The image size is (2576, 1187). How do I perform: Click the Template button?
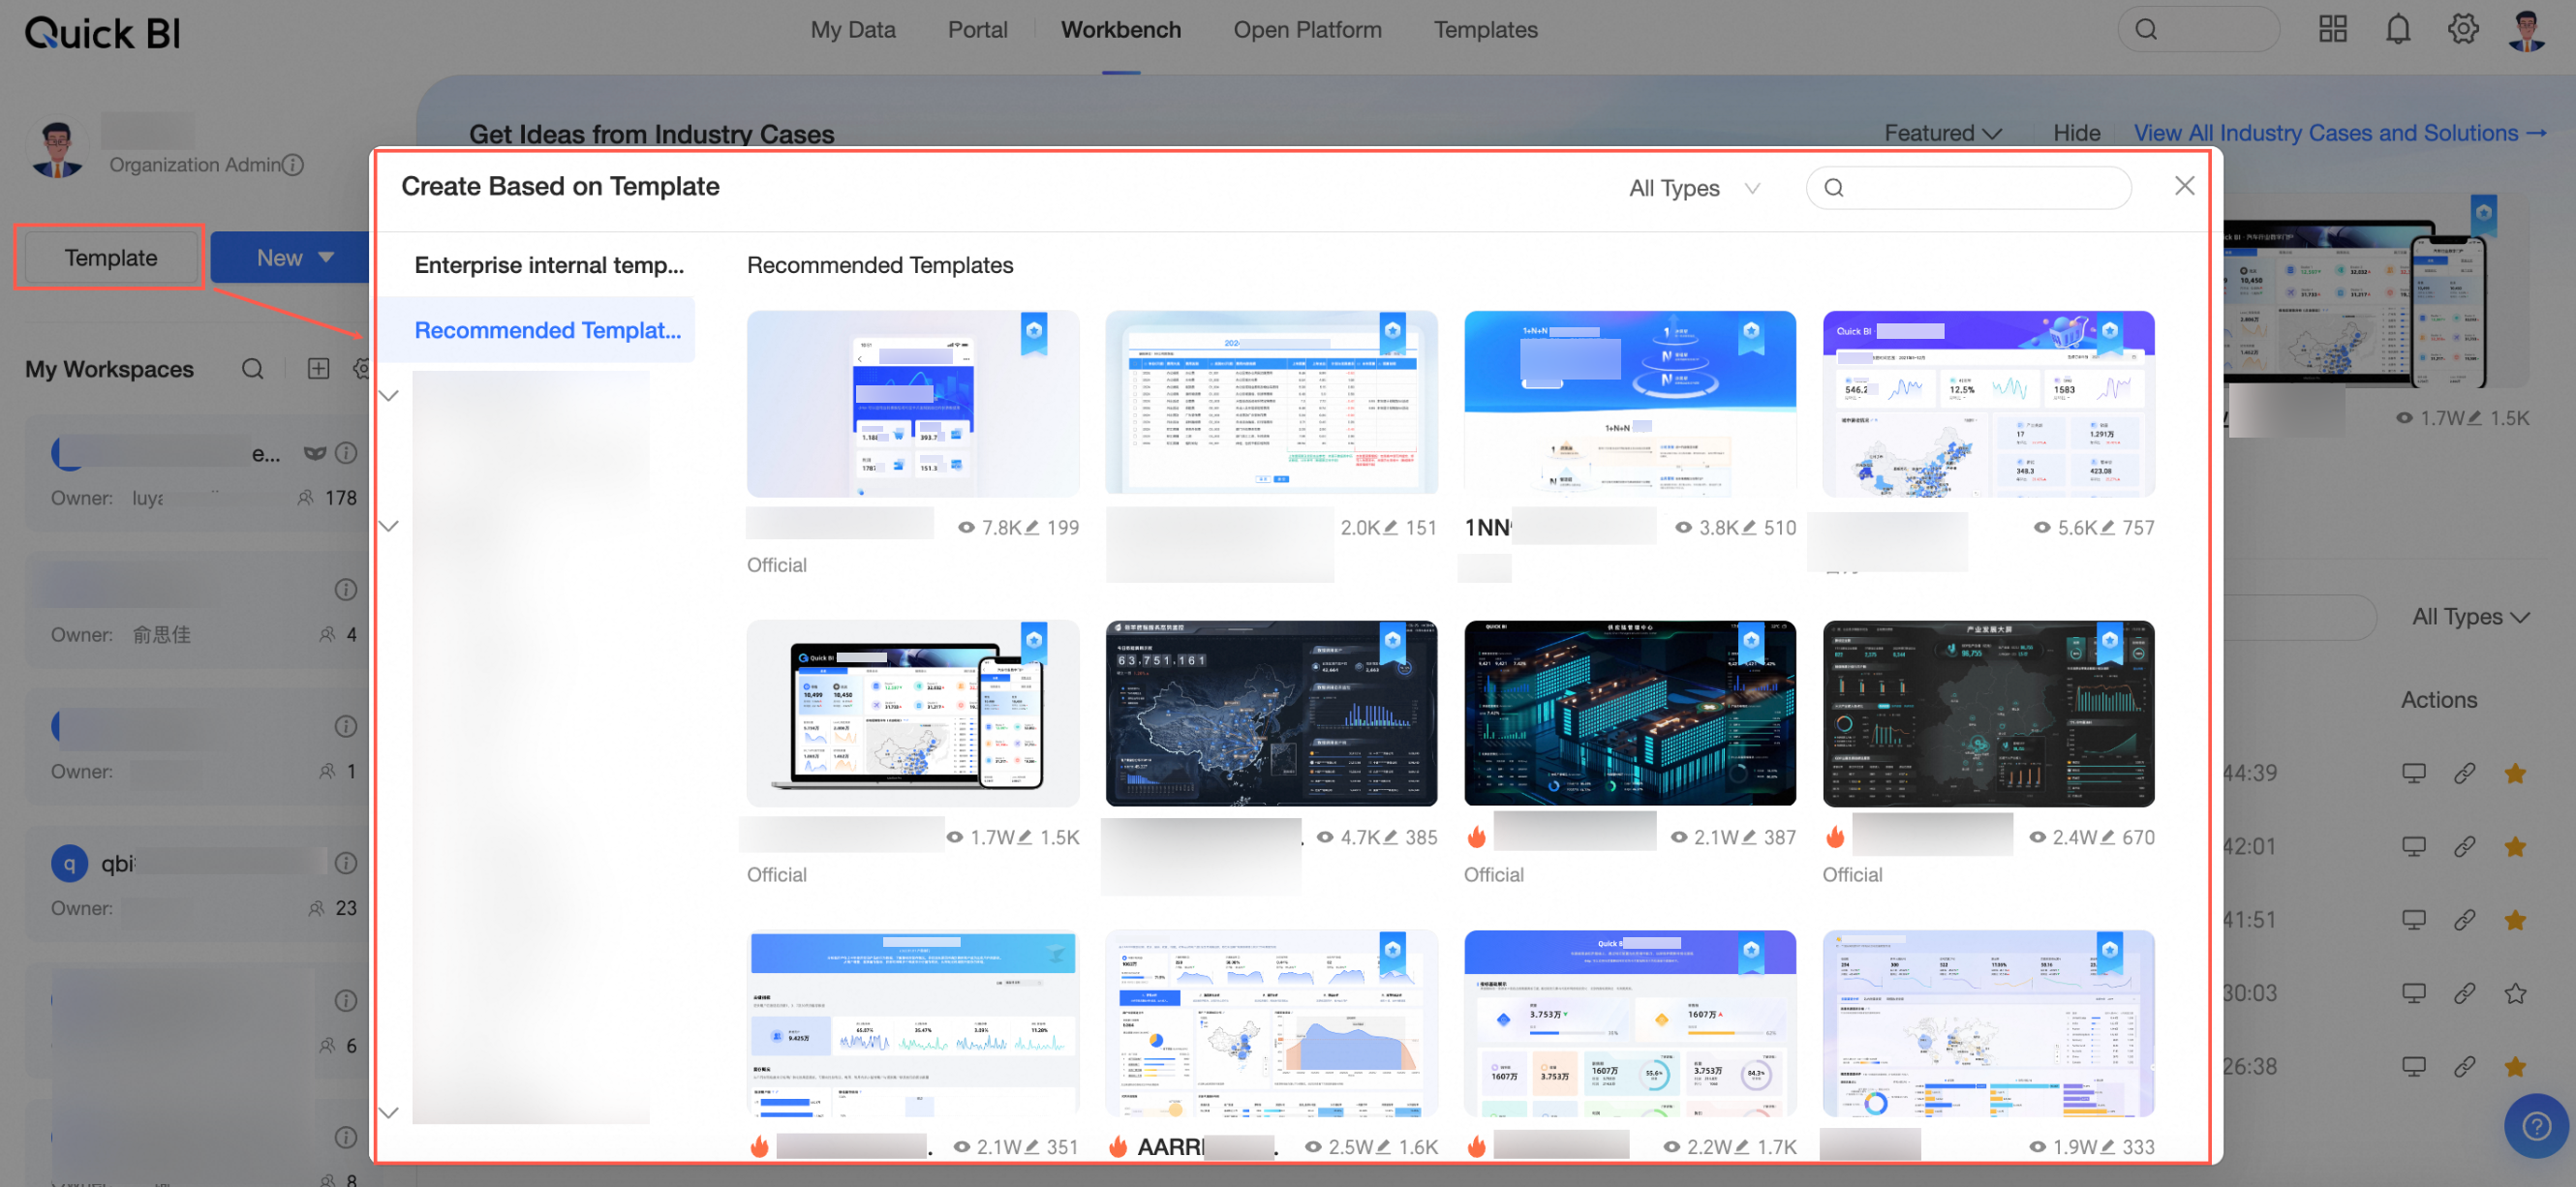pos(111,257)
